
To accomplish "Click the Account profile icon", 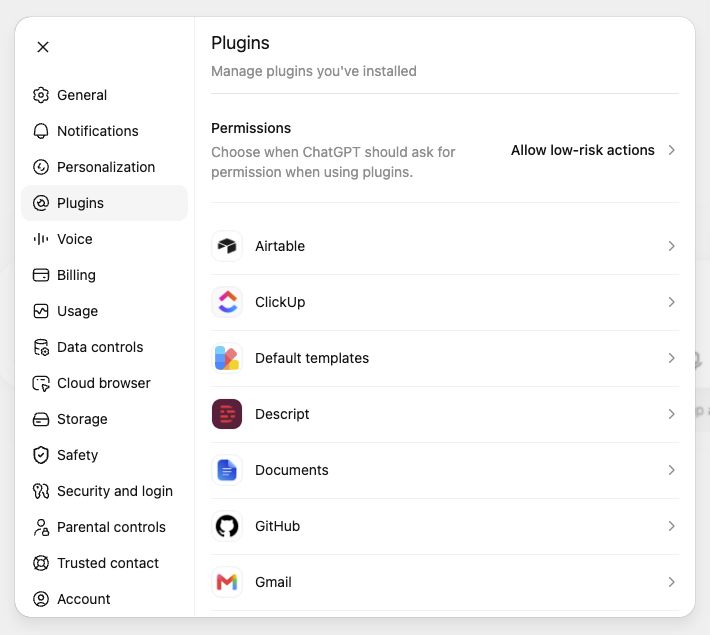I will tap(41, 599).
